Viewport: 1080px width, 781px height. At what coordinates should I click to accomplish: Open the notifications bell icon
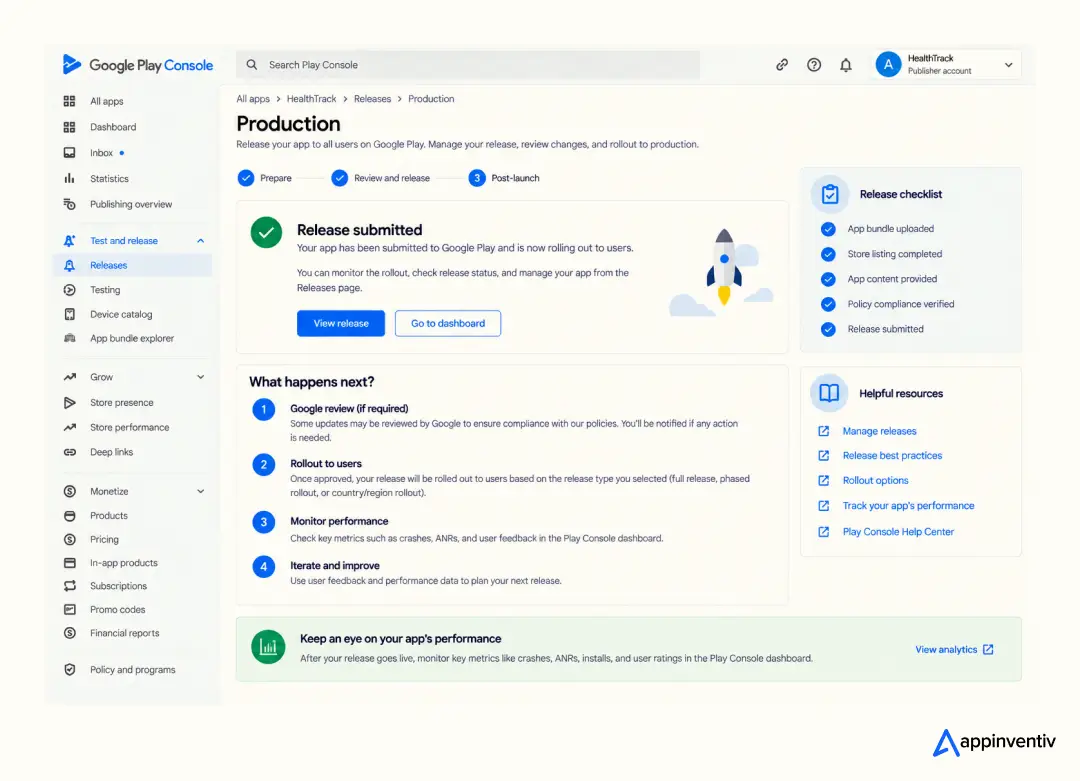(846, 65)
